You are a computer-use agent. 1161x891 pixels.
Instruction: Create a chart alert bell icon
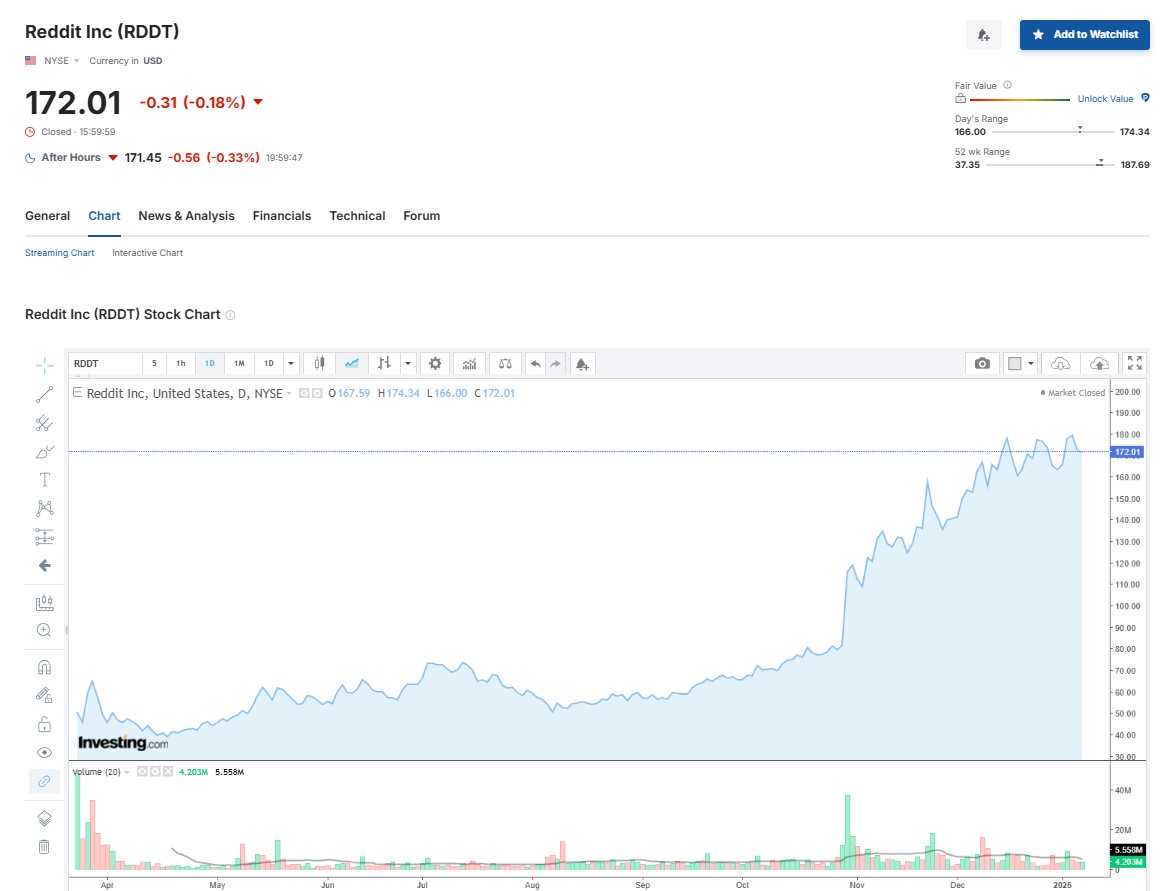pos(582,364)
